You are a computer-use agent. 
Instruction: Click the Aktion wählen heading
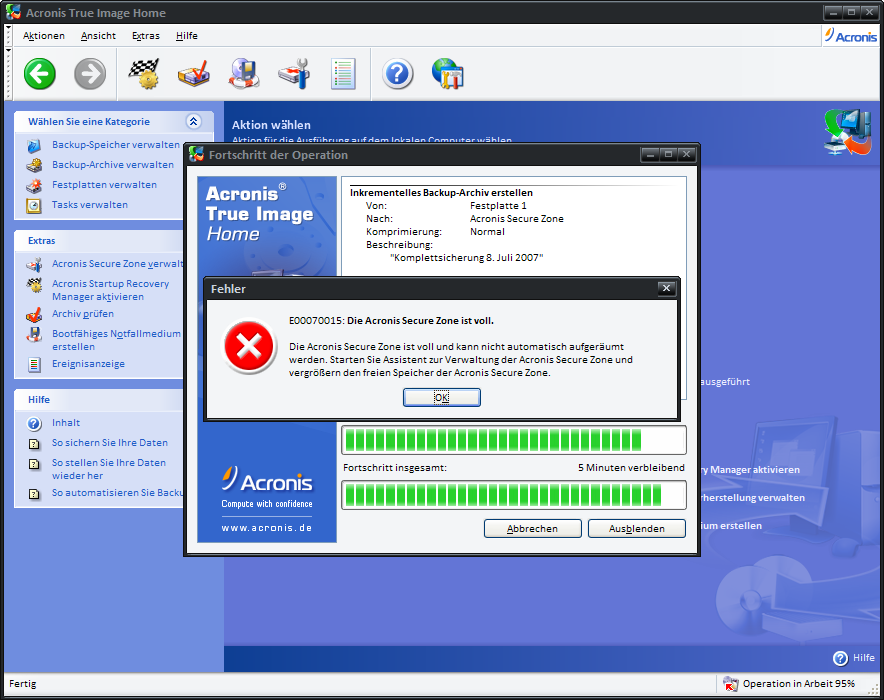tap(271, 125)
